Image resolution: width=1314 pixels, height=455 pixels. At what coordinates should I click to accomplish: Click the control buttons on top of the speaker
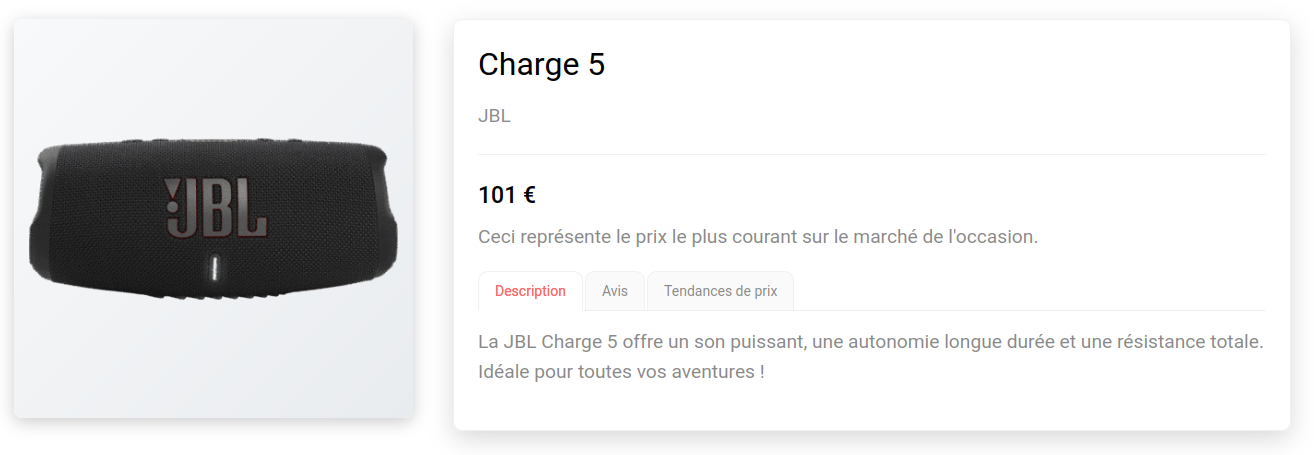213,142
